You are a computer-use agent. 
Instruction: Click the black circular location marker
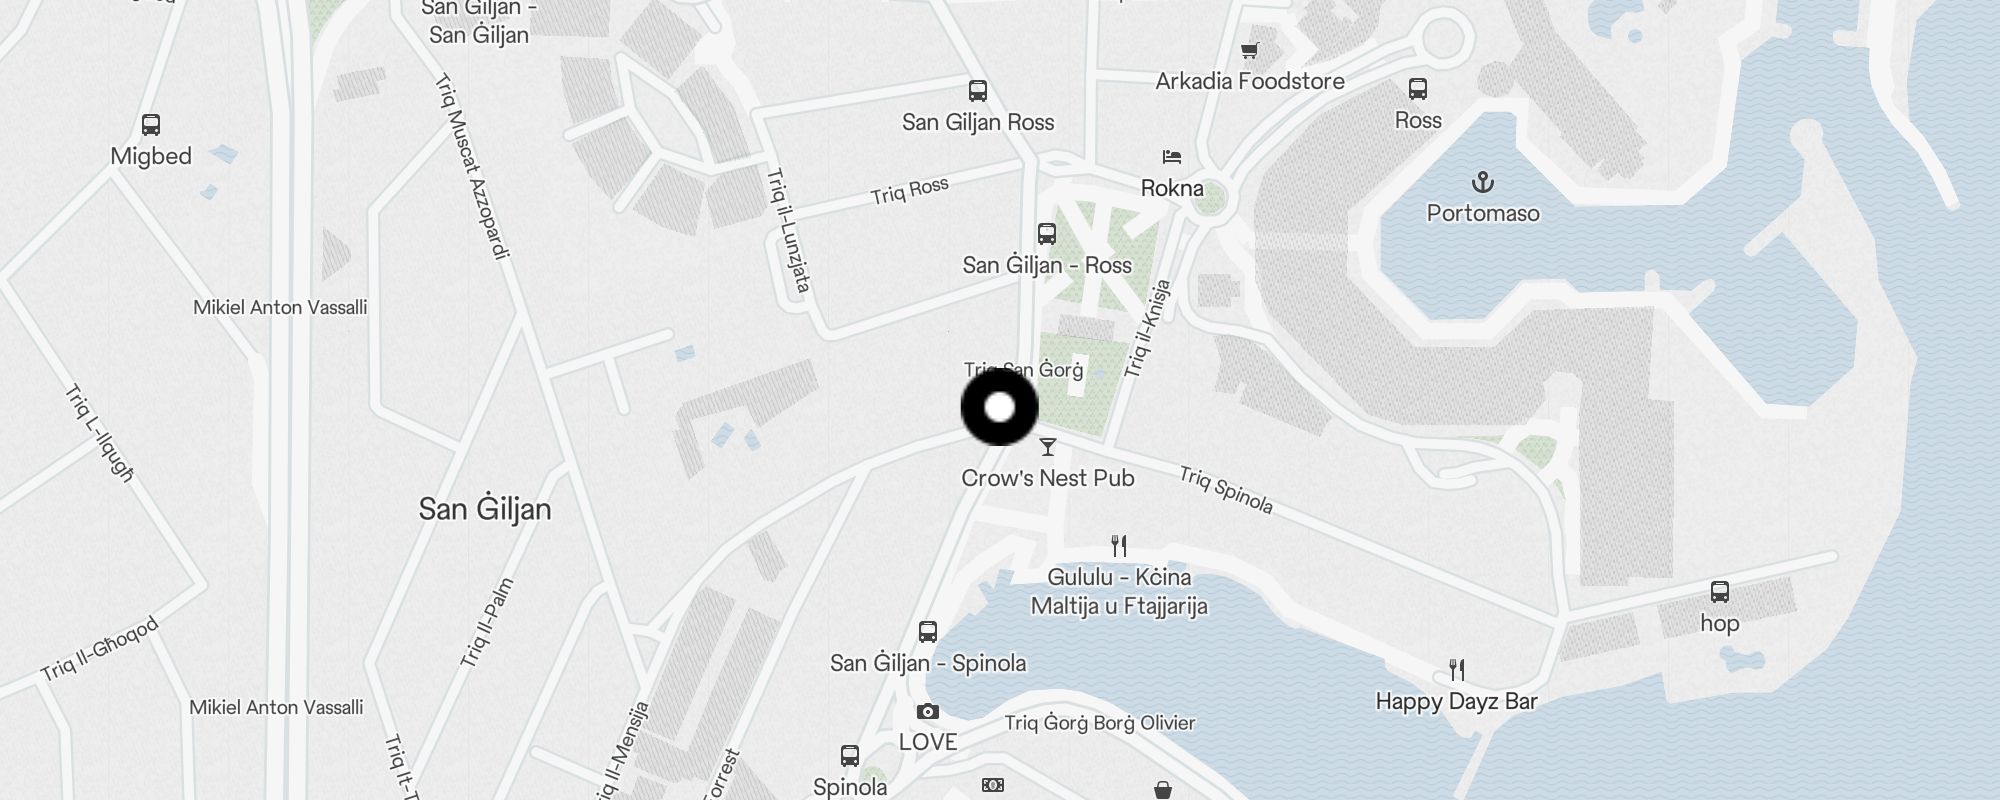click(1000, 407)
